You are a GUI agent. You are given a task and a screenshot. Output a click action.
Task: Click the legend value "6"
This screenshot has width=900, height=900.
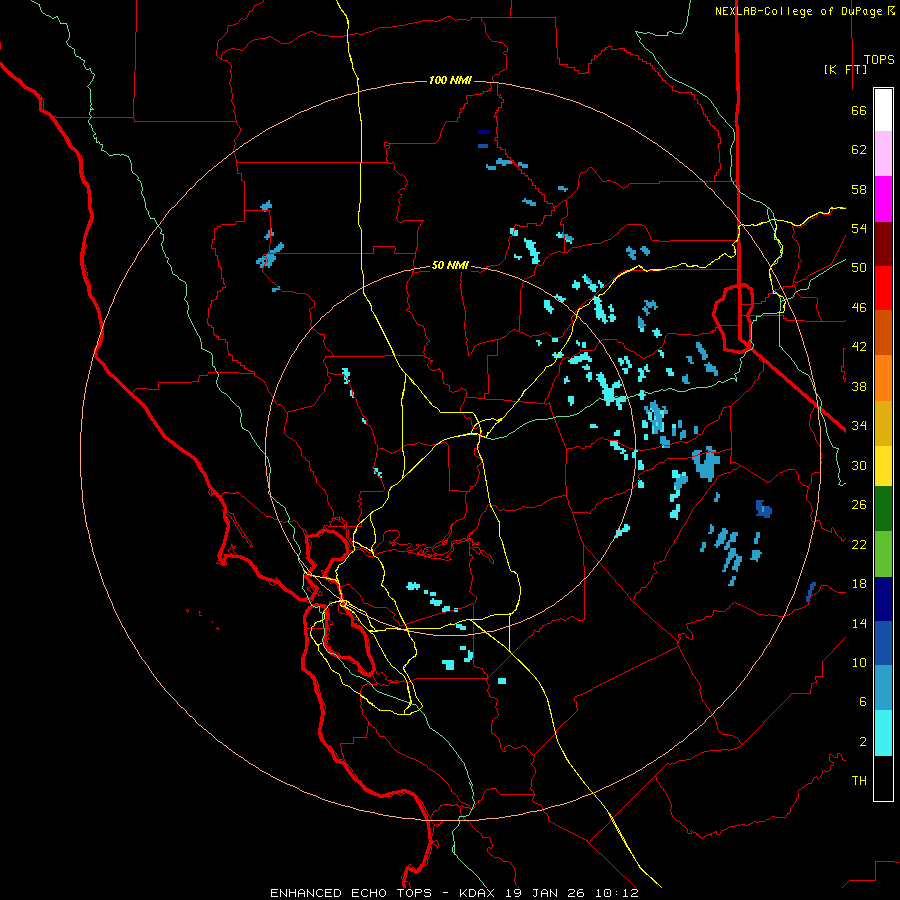pos(863,702)
